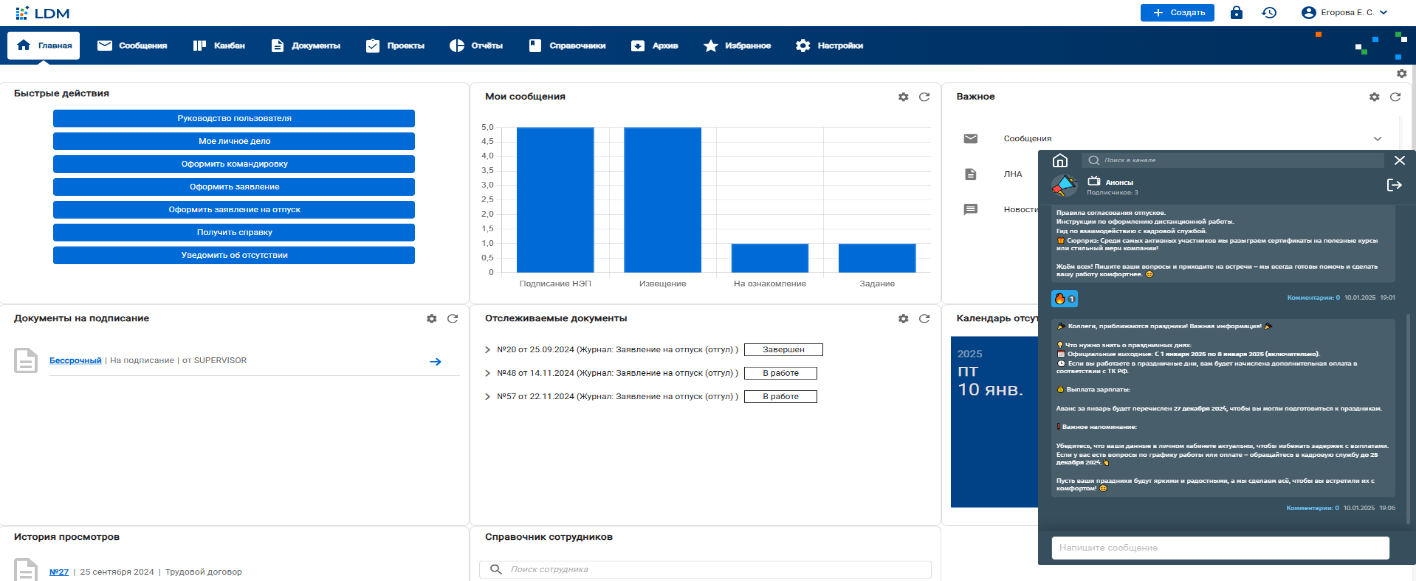Screen dimensions: 1416x581
Task: Expand the Сообщения section in Важное
Action: pos(1377,139)
